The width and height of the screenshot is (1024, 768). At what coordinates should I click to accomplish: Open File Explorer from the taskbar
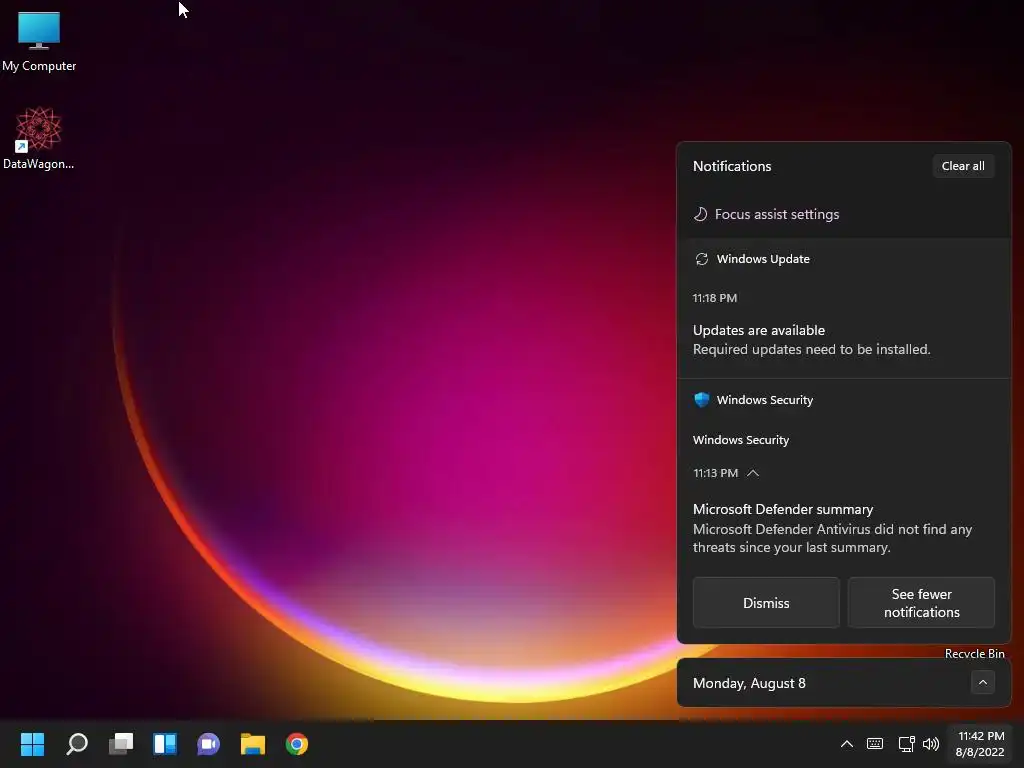pos(253,743)
